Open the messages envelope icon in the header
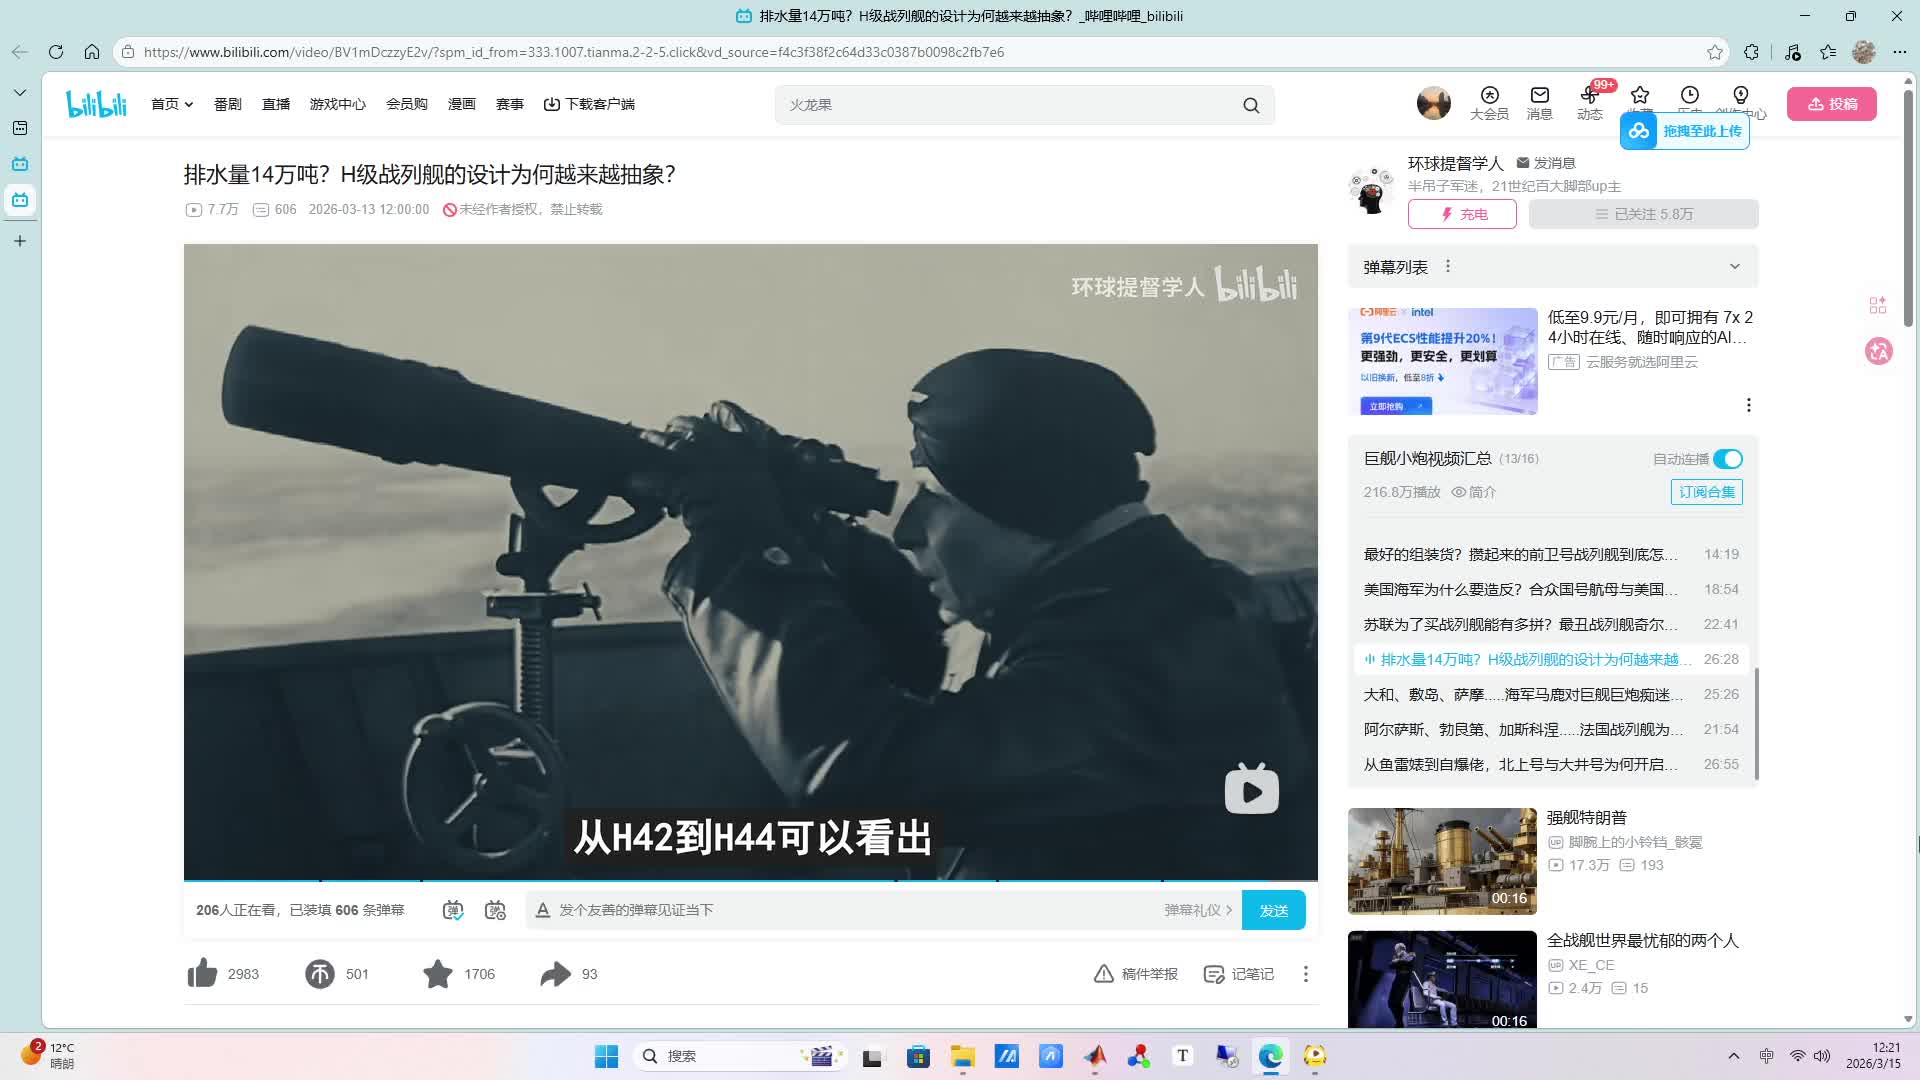The width and height of the screenshot is (1920, 1080). point(1539,95)
